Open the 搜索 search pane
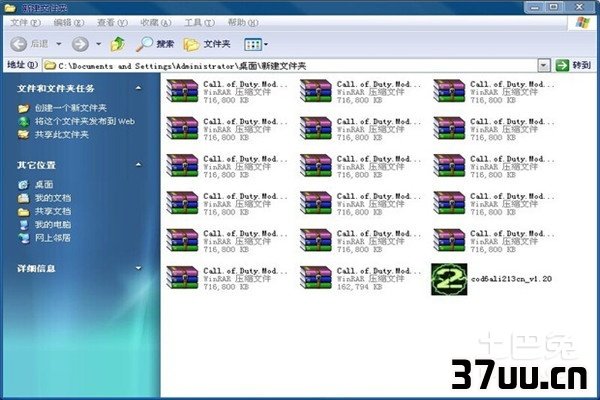This screenshot has height=400, width=600. point(155,44)
